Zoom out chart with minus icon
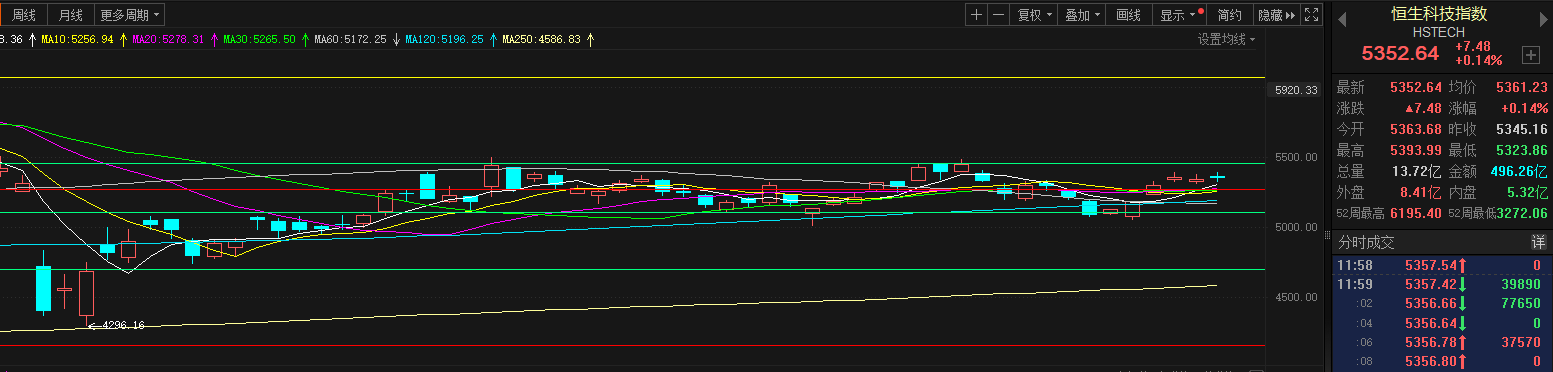 [998, 15]
